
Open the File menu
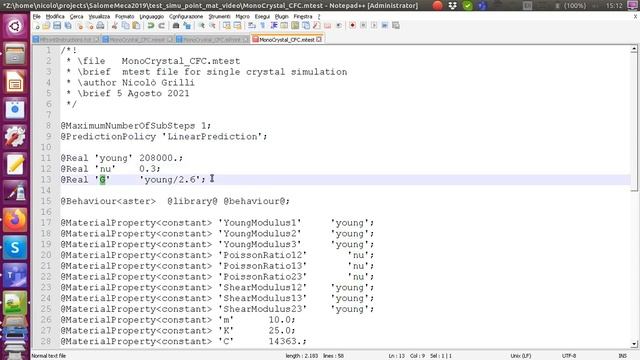pos(37,16)
